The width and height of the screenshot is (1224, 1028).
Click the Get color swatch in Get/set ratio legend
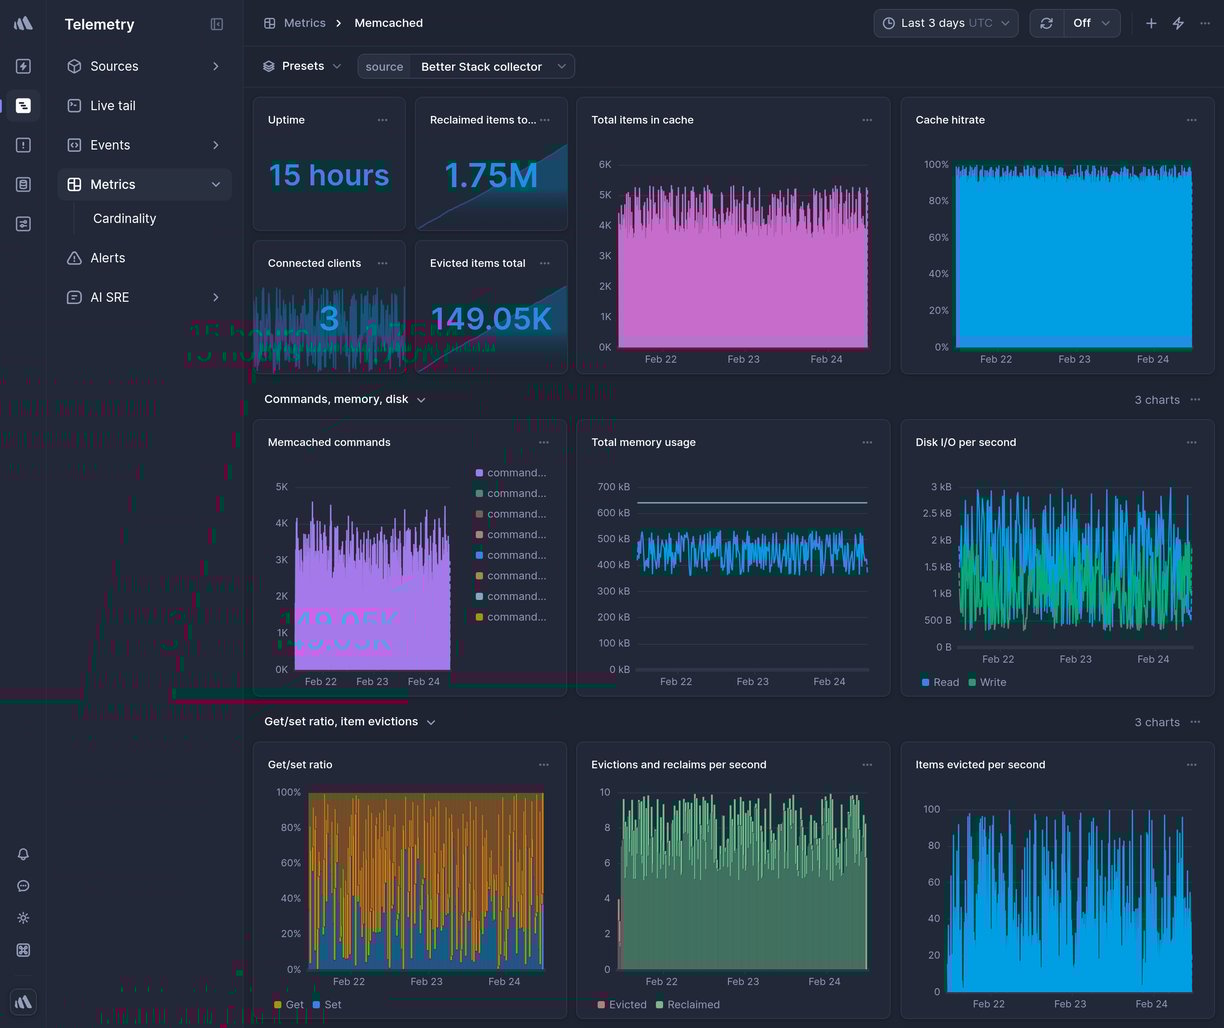pos(277,1004)
